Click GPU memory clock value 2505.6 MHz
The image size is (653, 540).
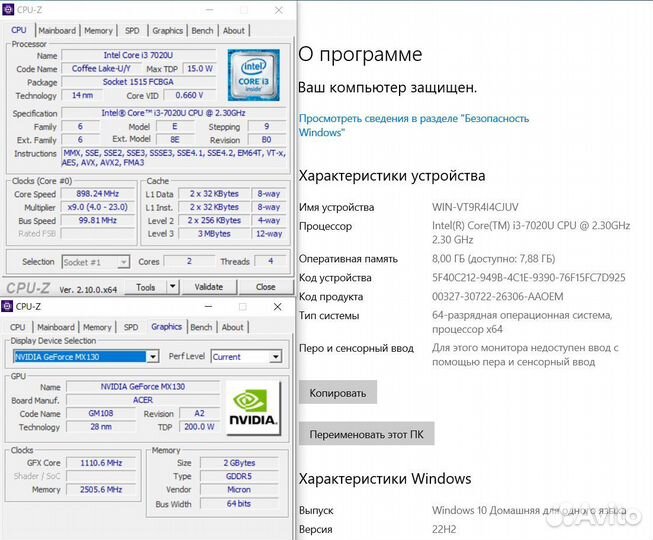click(x=101, y=489)
